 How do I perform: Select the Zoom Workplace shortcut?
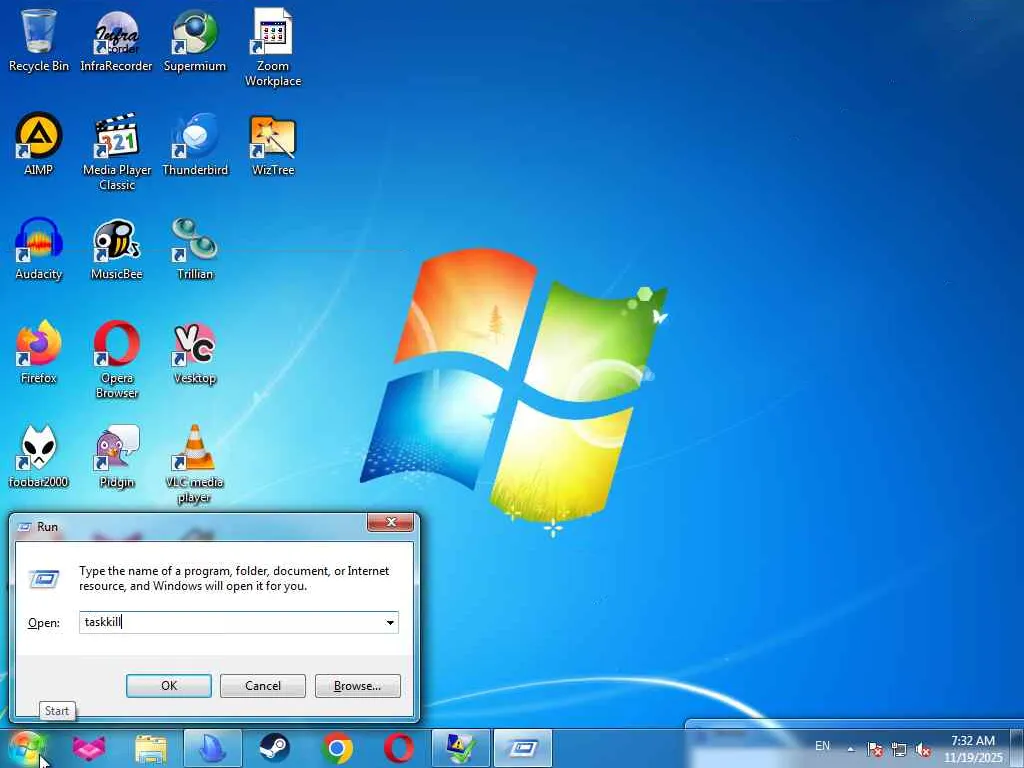(x=273, y=47)
